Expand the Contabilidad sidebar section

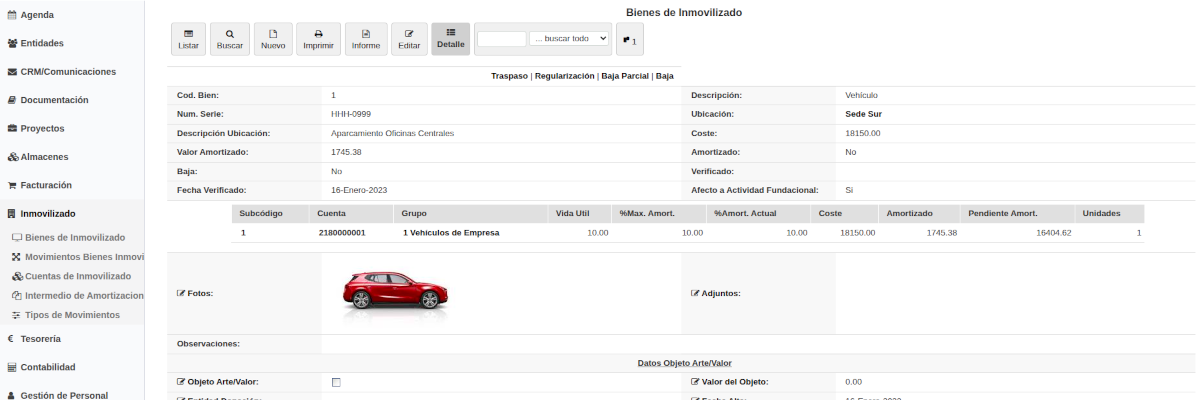point(54,367)
